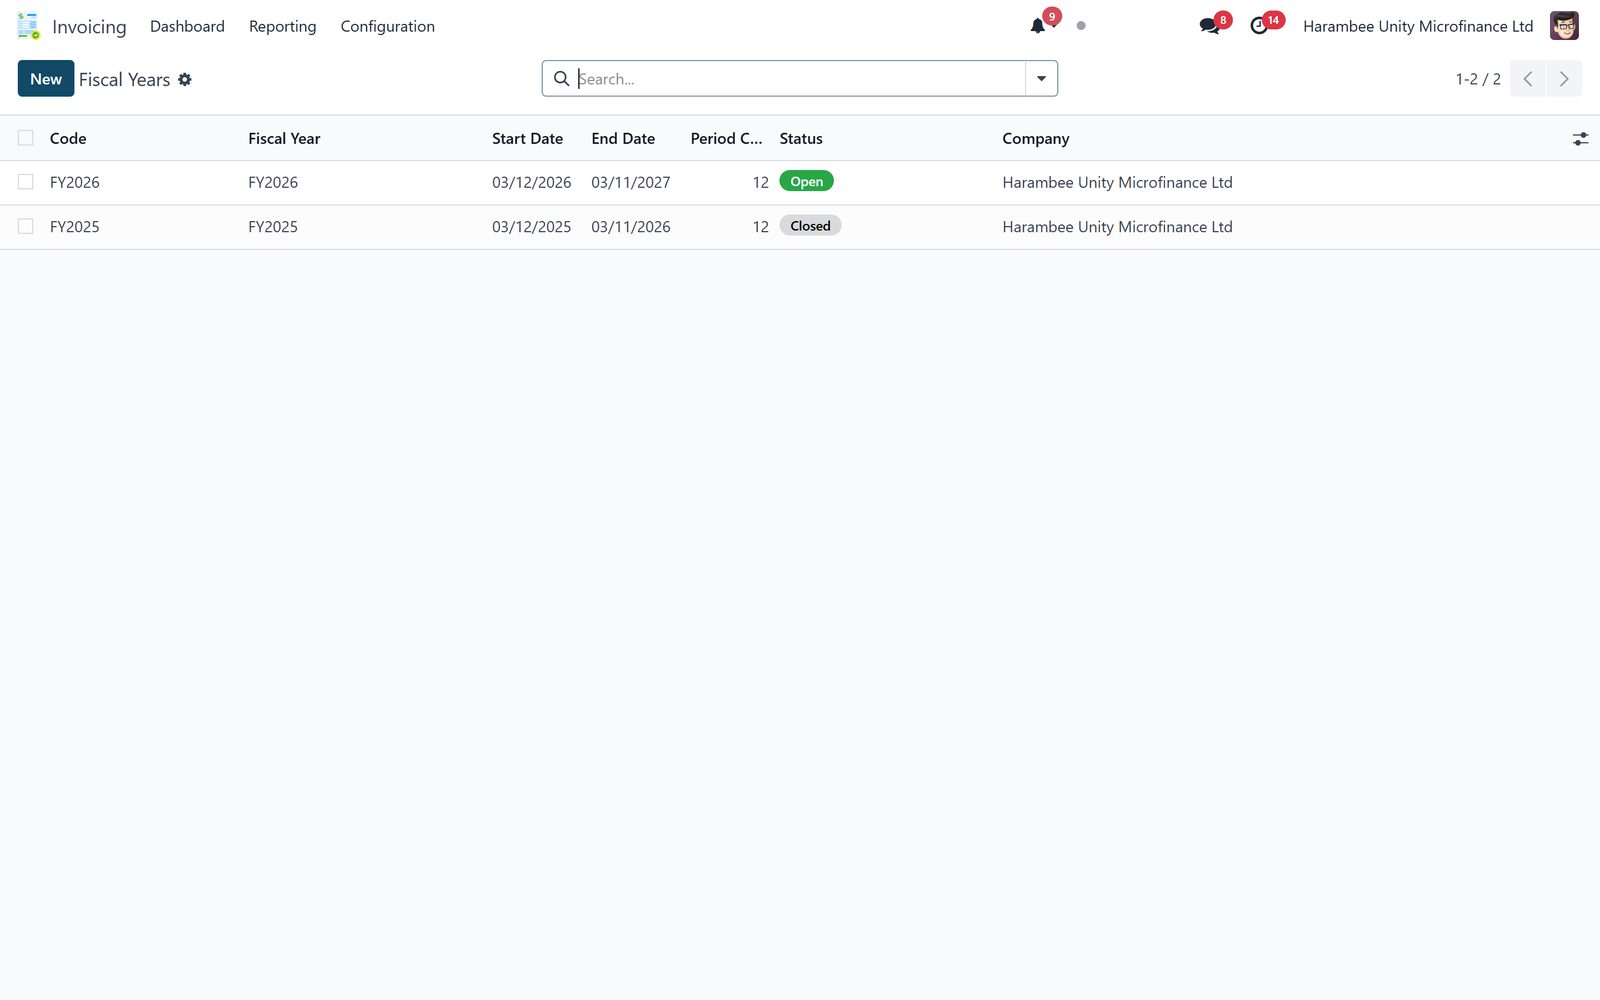Image resolution: width=1600 pixels, height=1000 pixels.
Task: Switch company via Harambee Unity Microfinance Ltd
Action: click(1418, 26)
